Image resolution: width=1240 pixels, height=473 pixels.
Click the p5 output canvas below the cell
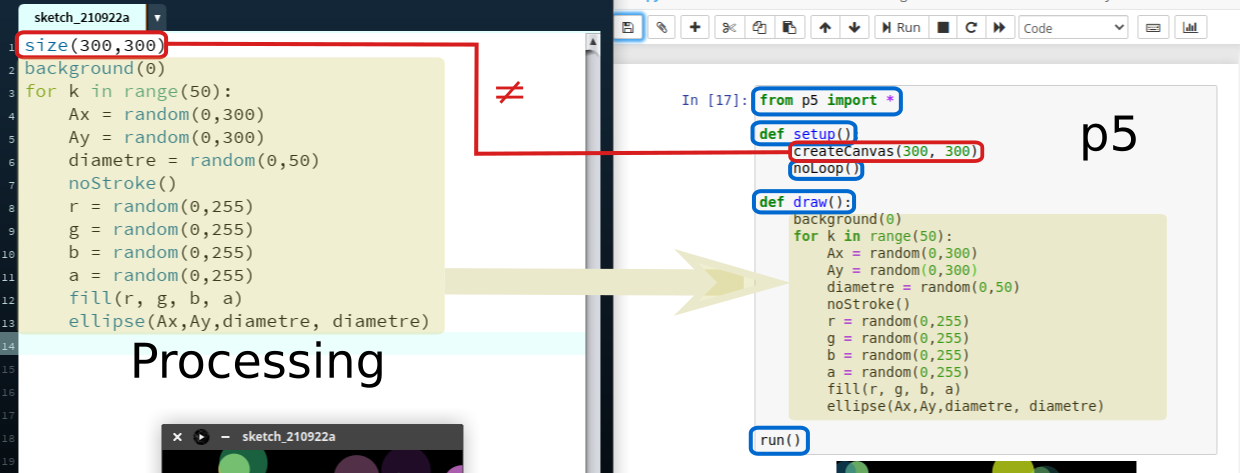pyautogui.click(x=986, y=467)
